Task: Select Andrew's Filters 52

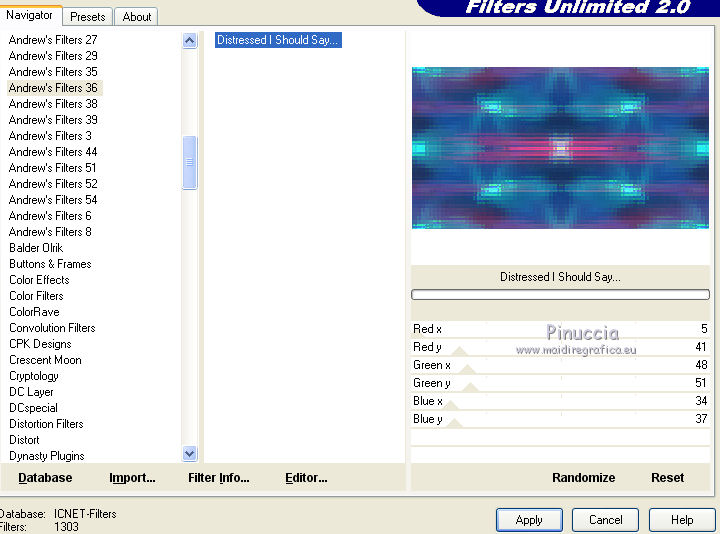Action: [53, 184]
